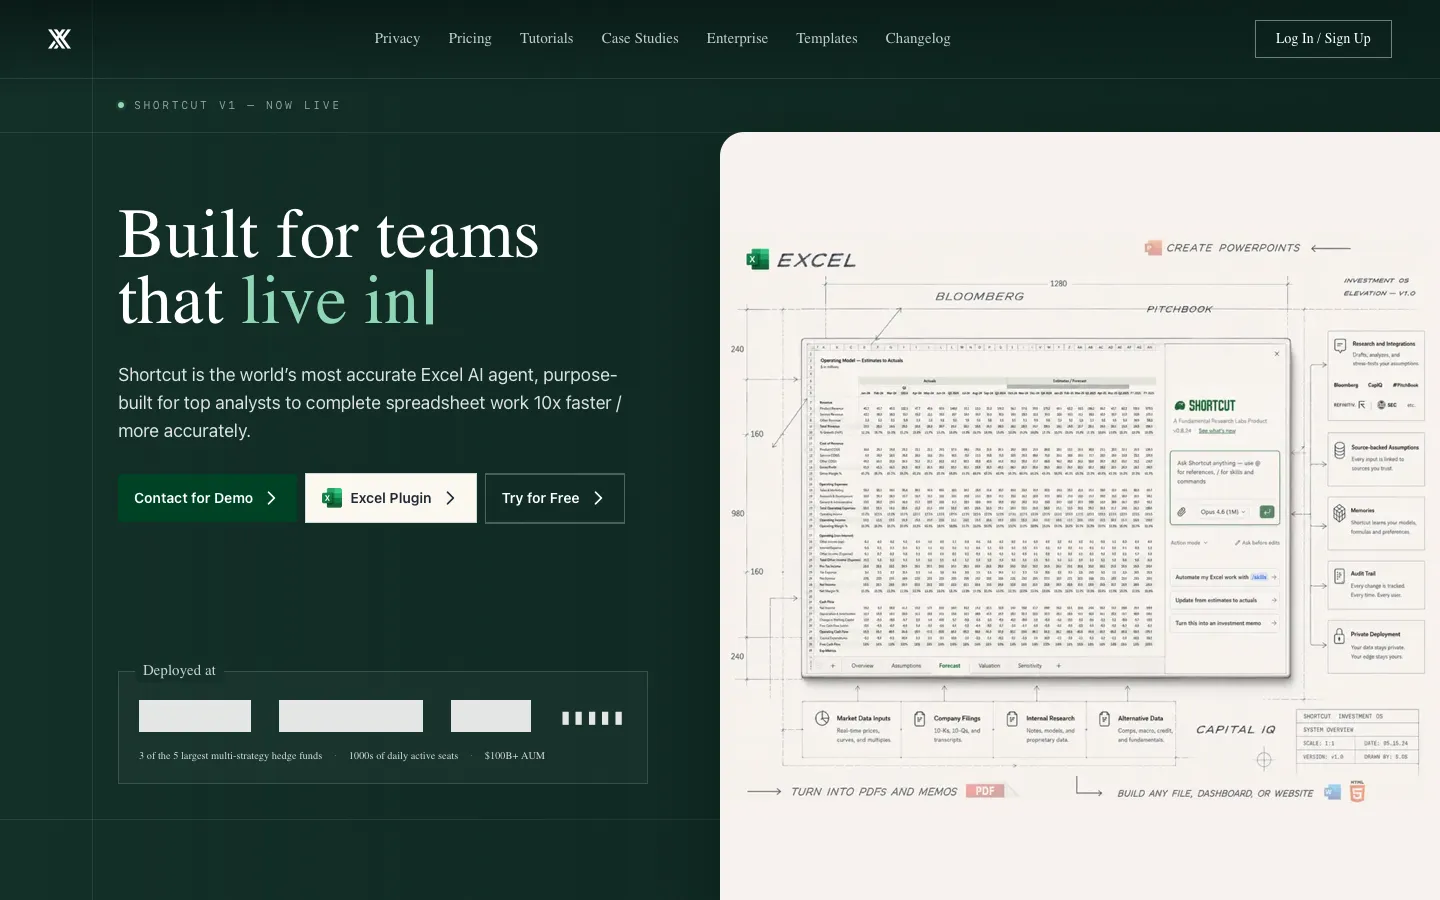This screenshot has width=1440, height=900.
Task: Open the Changelog page
Action: coord(918,39)
